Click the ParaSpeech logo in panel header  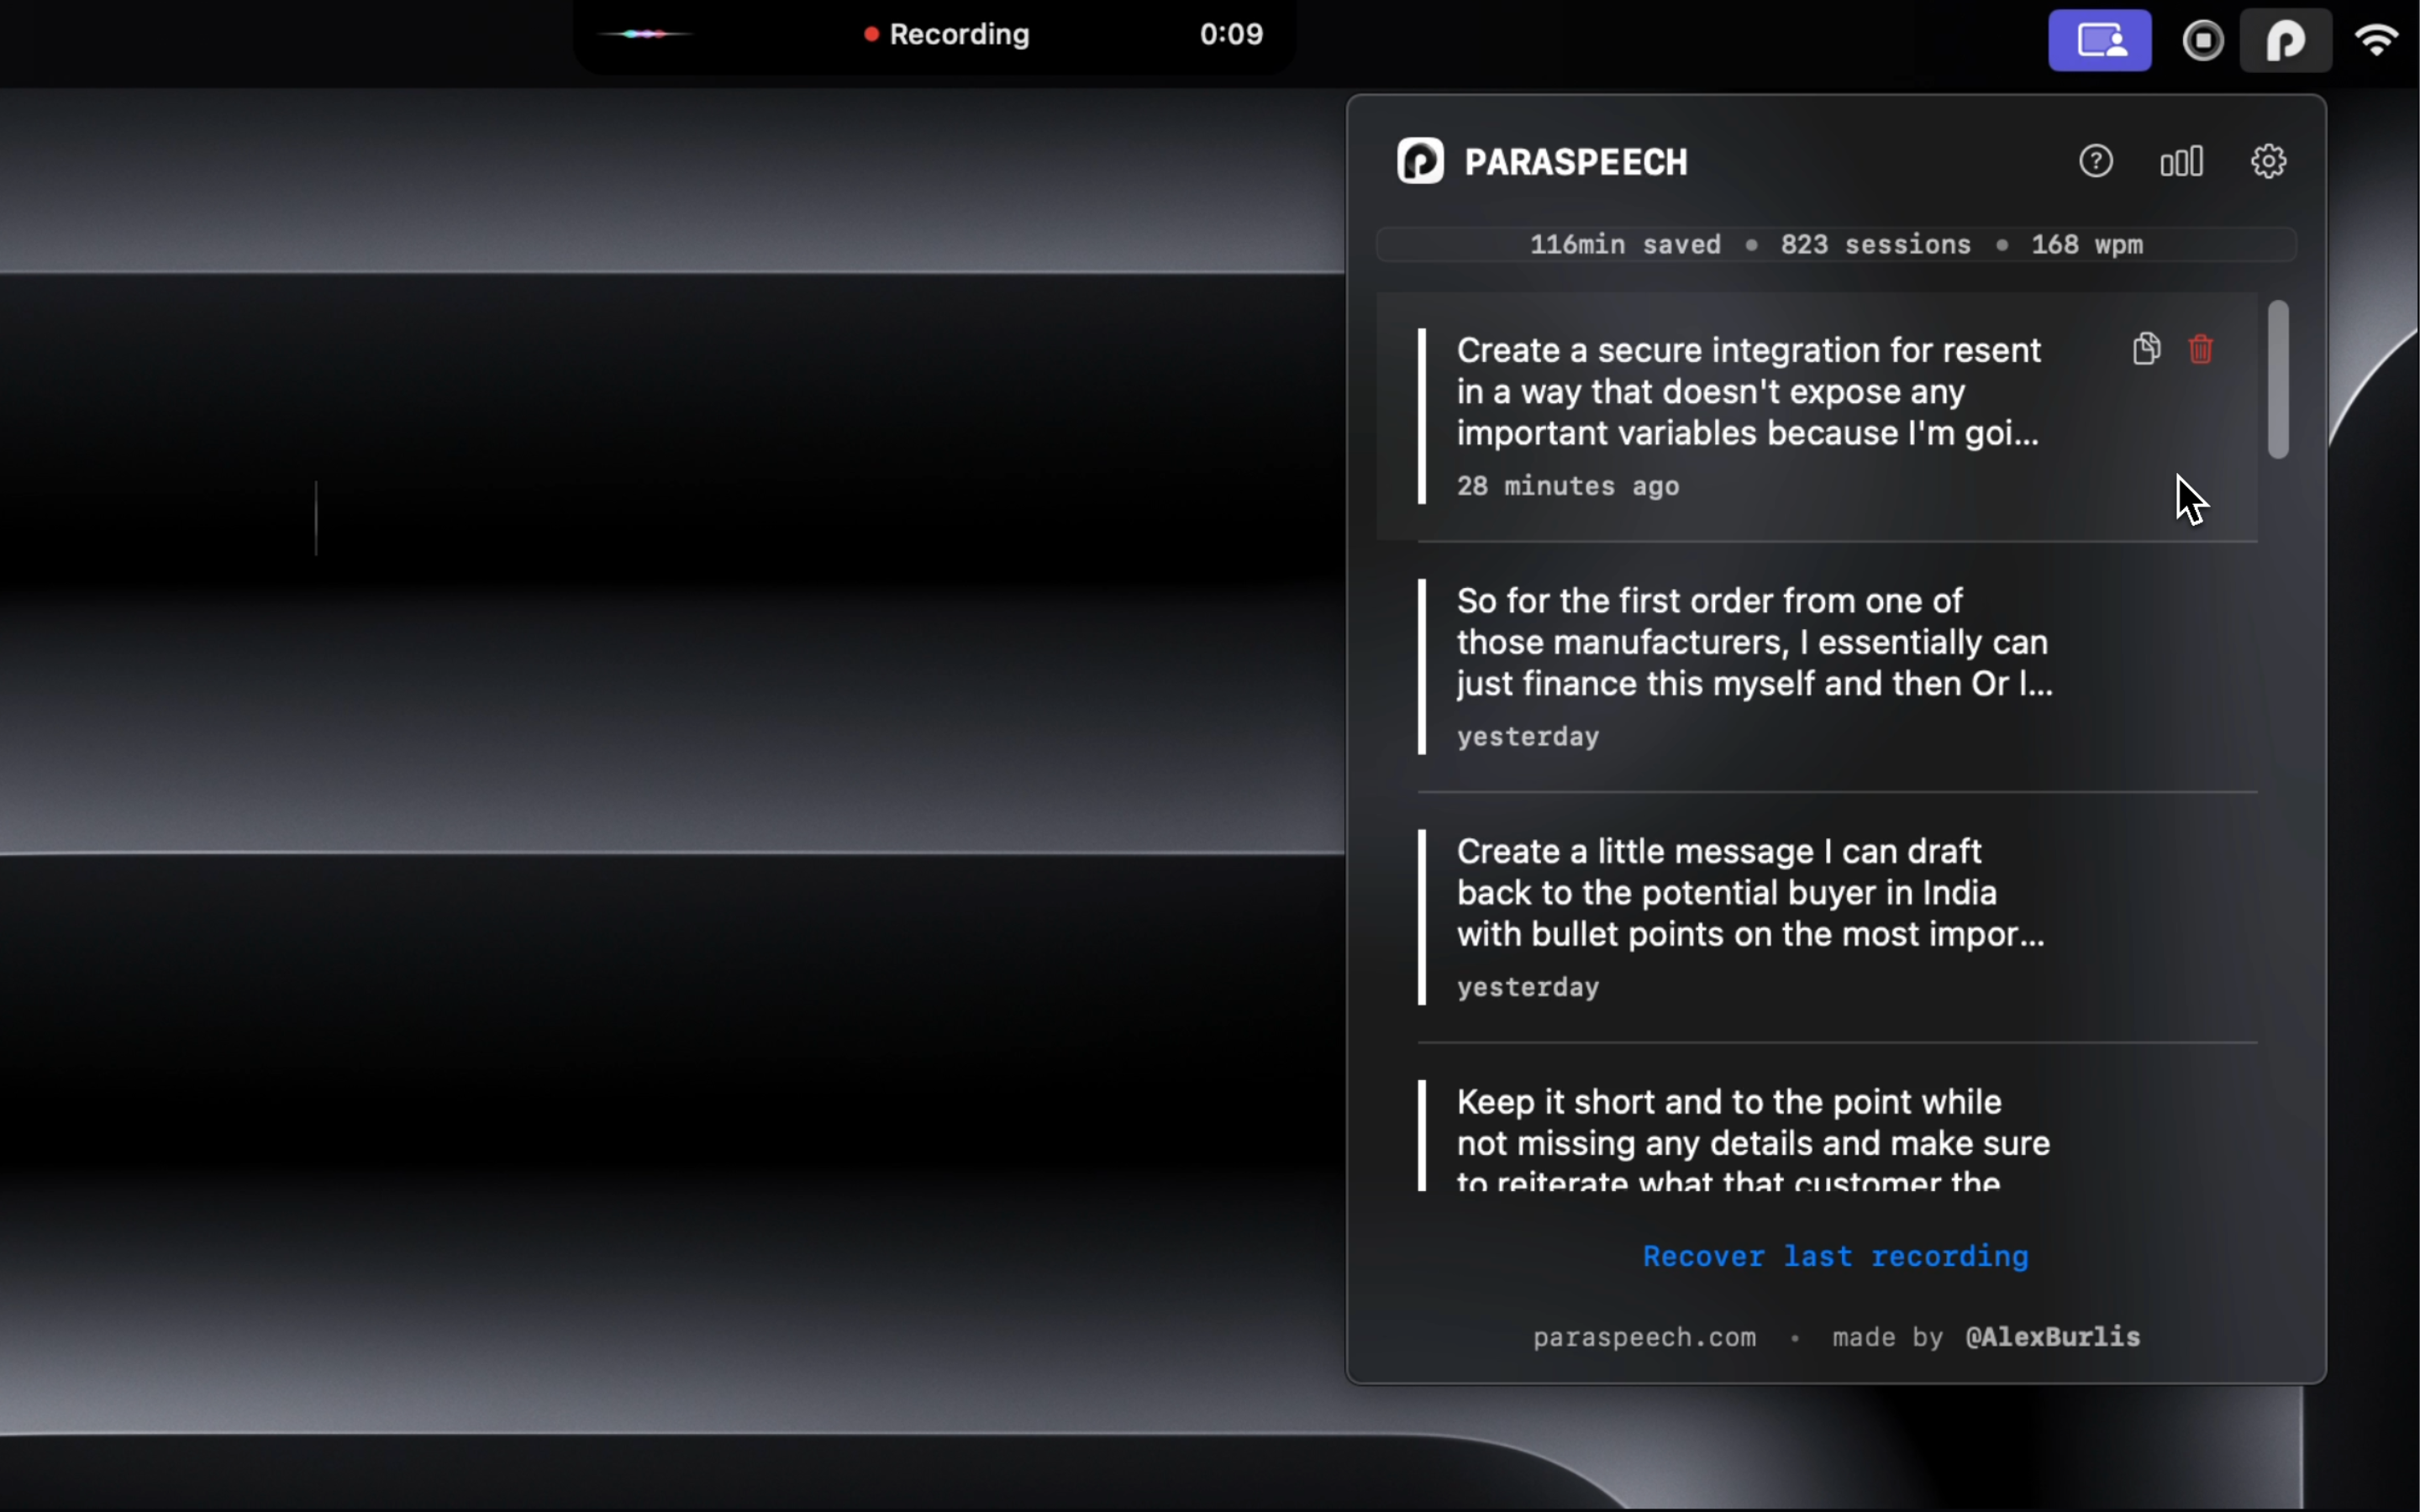(x=1420, y=161)
